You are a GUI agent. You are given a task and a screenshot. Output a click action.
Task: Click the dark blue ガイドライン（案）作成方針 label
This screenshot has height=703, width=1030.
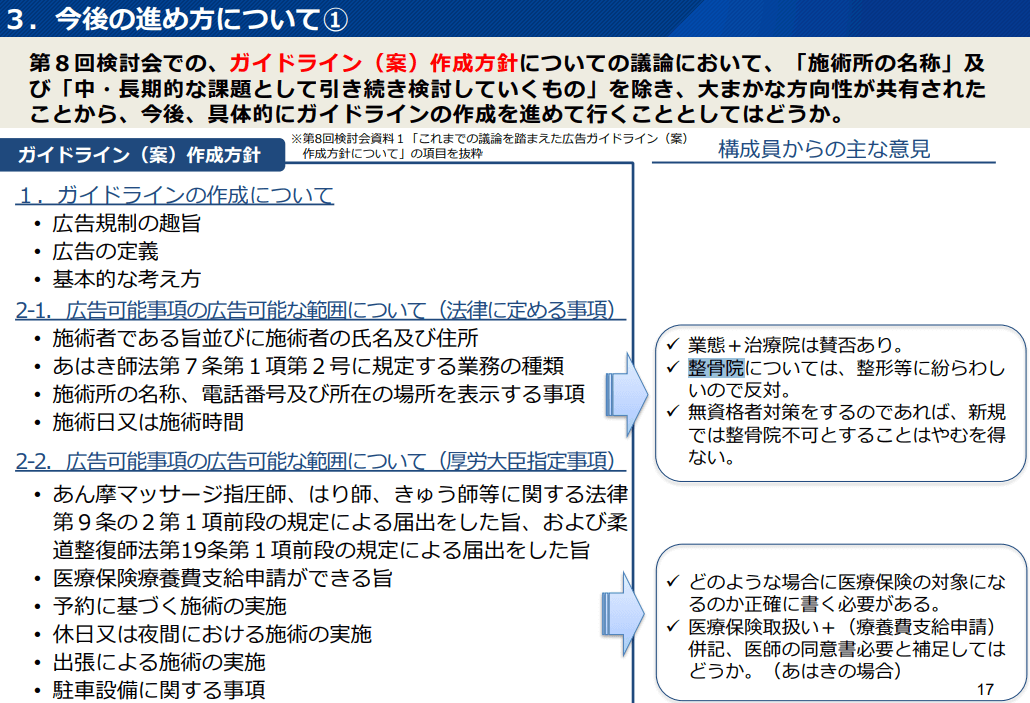click(x=138, y=155)
